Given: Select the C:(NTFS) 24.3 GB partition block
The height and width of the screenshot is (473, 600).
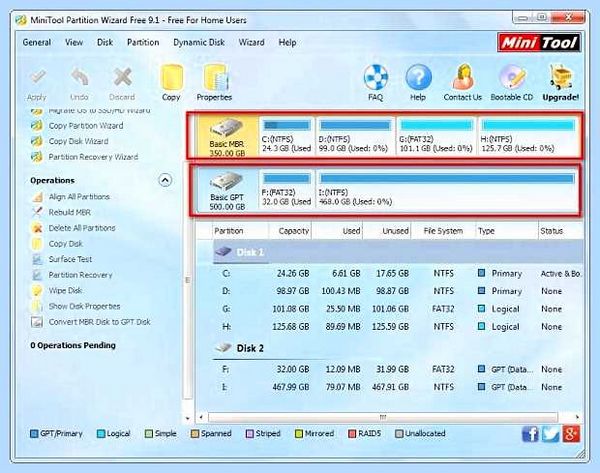Looking at the screenshot, I should pos(287,136).
